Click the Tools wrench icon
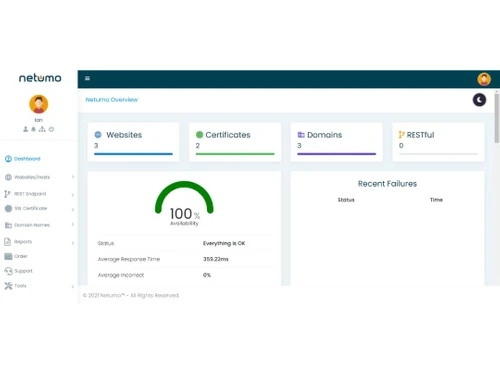This screenshot has width=500, height=375. point(8,286)
